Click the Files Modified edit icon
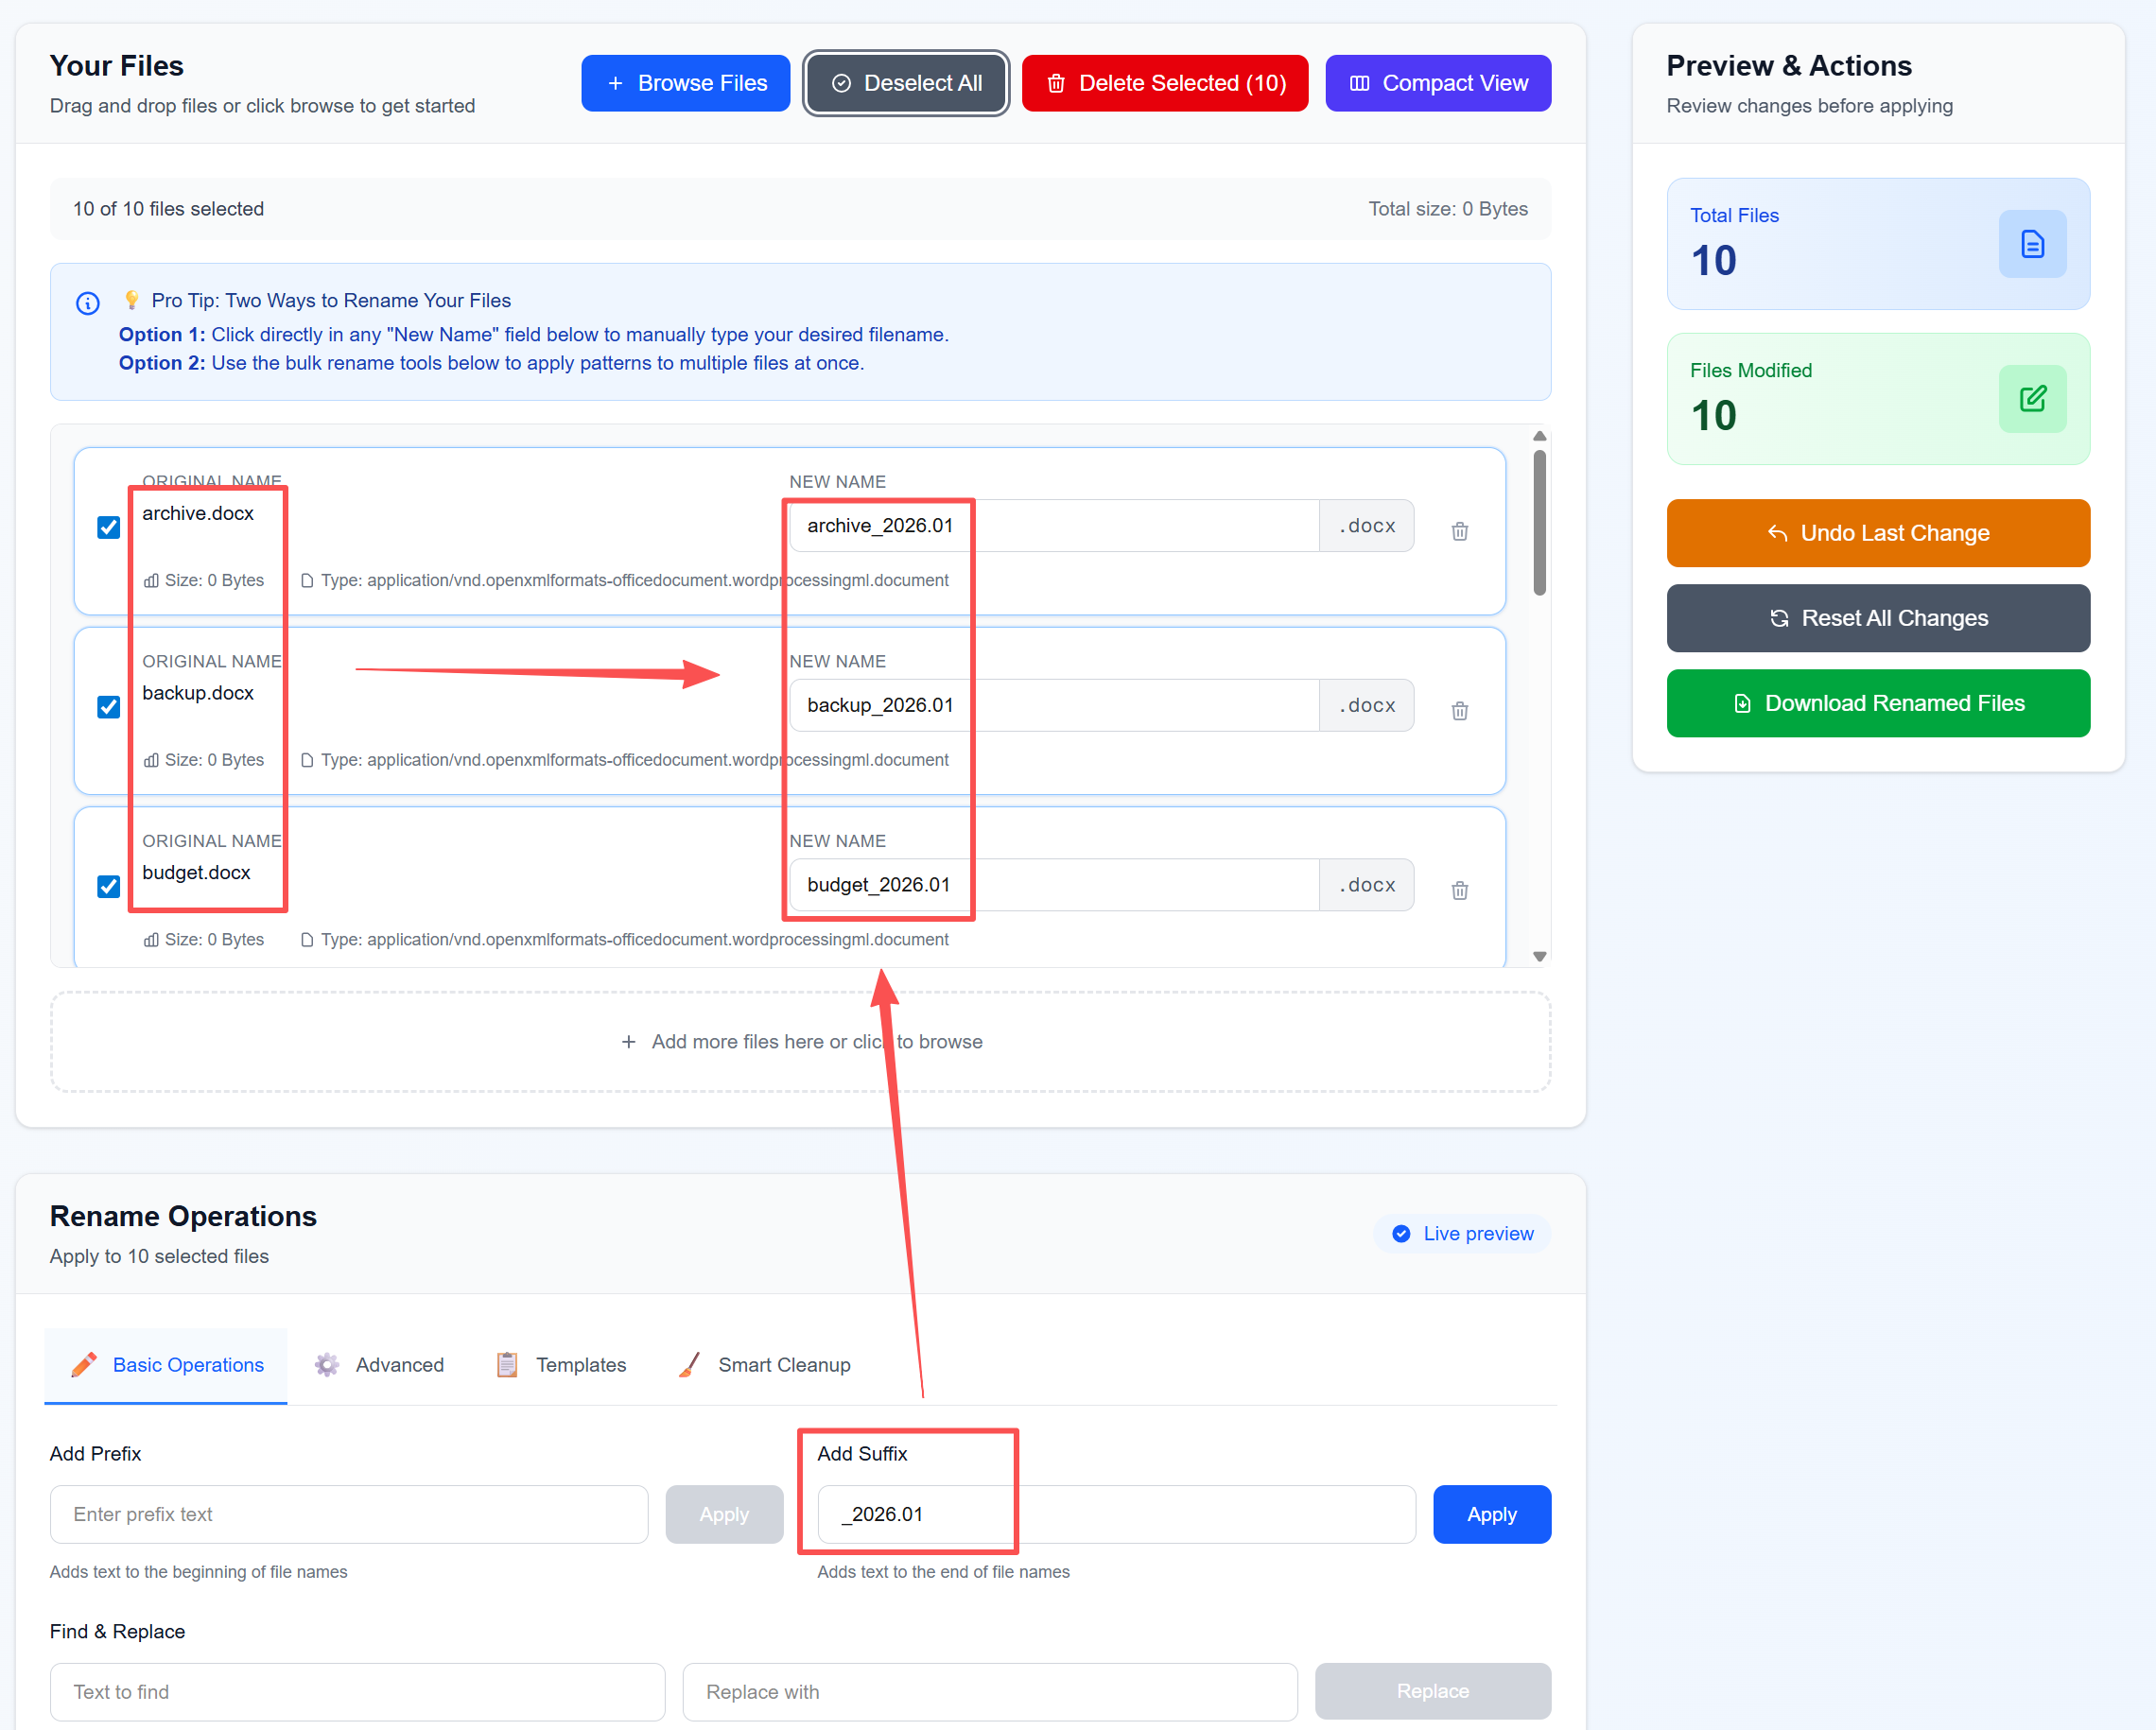 [x=2031, y=399]
